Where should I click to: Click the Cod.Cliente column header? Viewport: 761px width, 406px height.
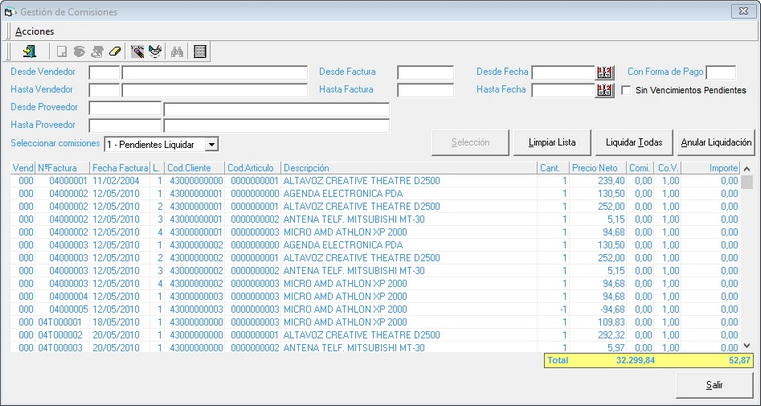pyautogui.click(x=195, y=168)
